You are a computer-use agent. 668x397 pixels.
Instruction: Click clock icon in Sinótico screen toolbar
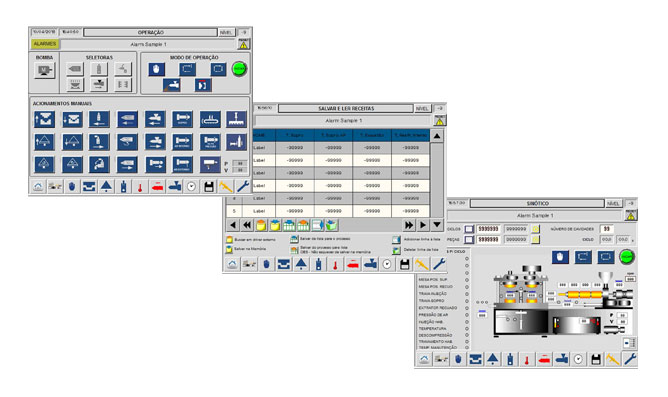tap(578, 360)
